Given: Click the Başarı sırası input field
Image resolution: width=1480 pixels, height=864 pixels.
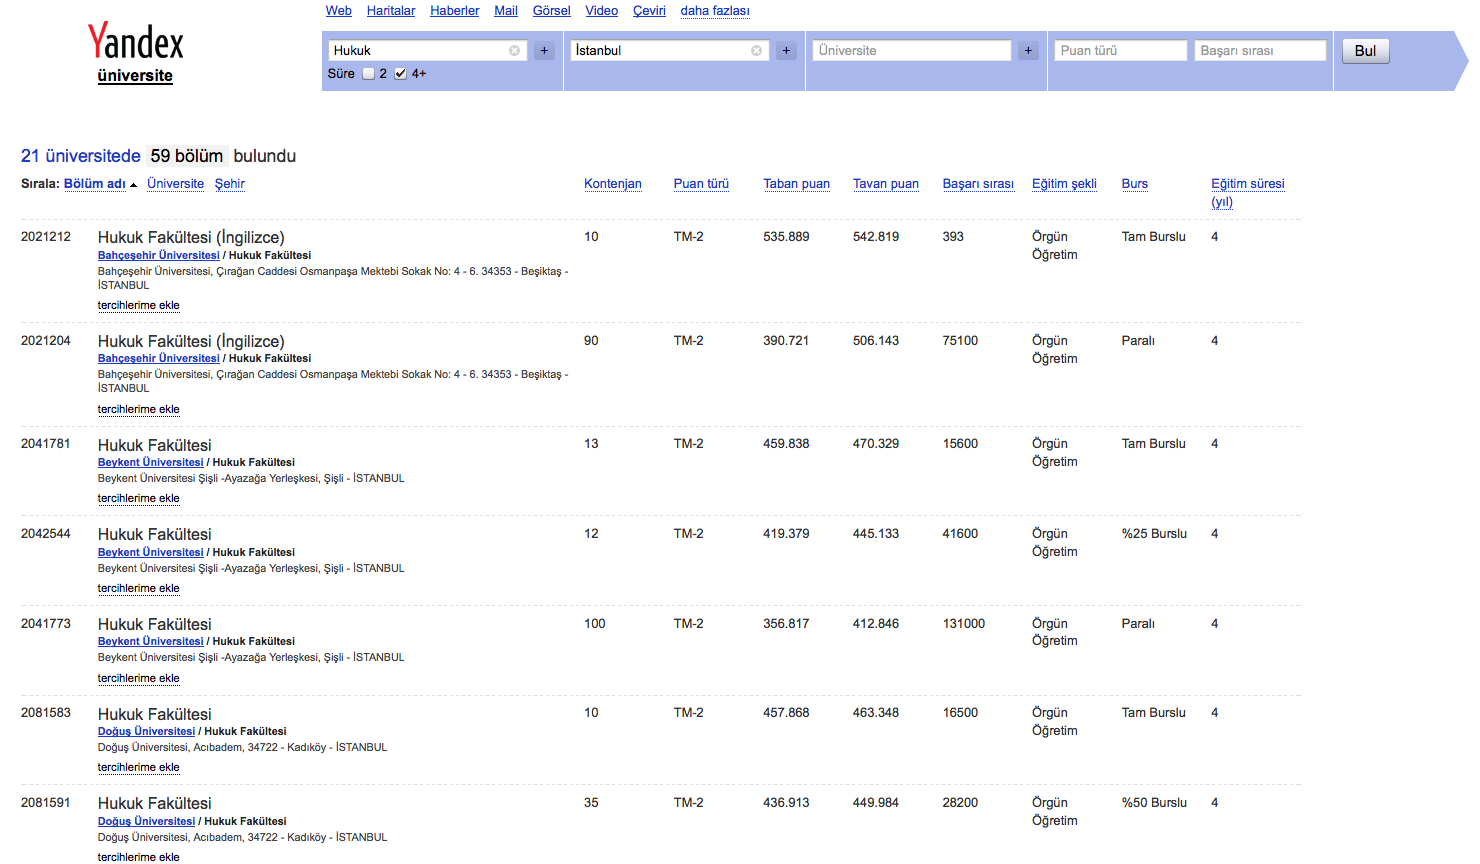Looking at the screenshot, I should (1260, 50).
